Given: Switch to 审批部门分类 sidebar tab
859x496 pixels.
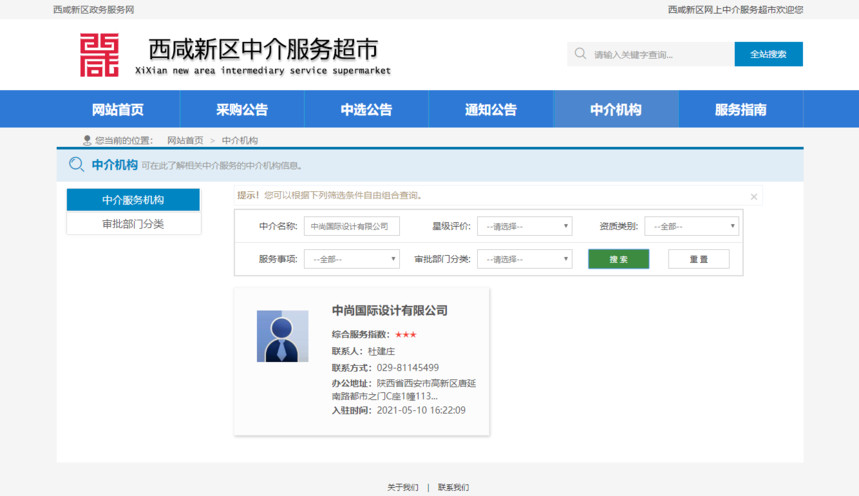Looking at the screenshot, I should pos(133,224).
